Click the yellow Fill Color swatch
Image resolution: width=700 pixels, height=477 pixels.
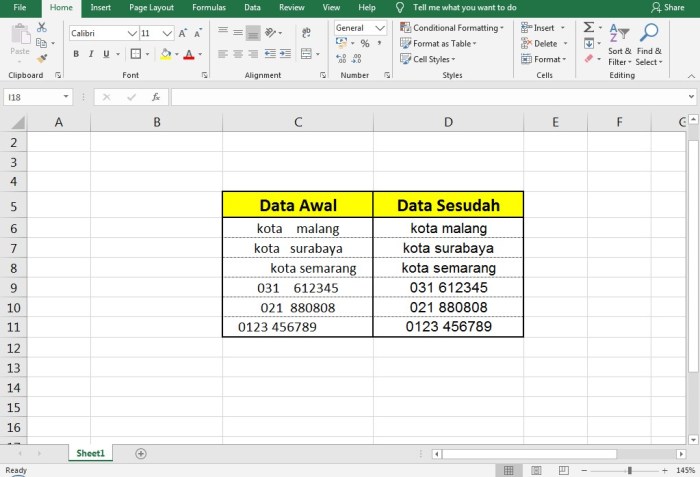166,54
